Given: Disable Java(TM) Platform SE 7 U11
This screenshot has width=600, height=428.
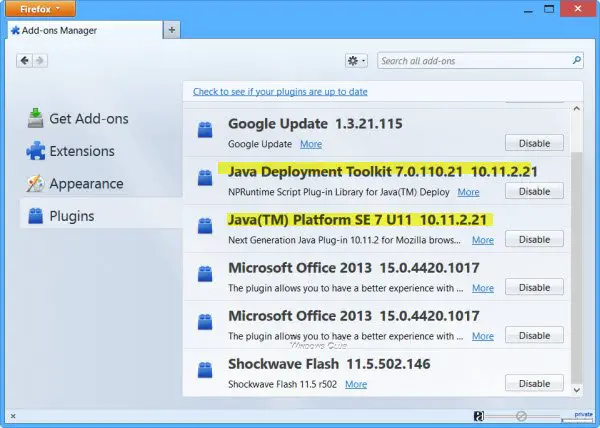Looking at the screenshot, I should (x=534, y=239).
